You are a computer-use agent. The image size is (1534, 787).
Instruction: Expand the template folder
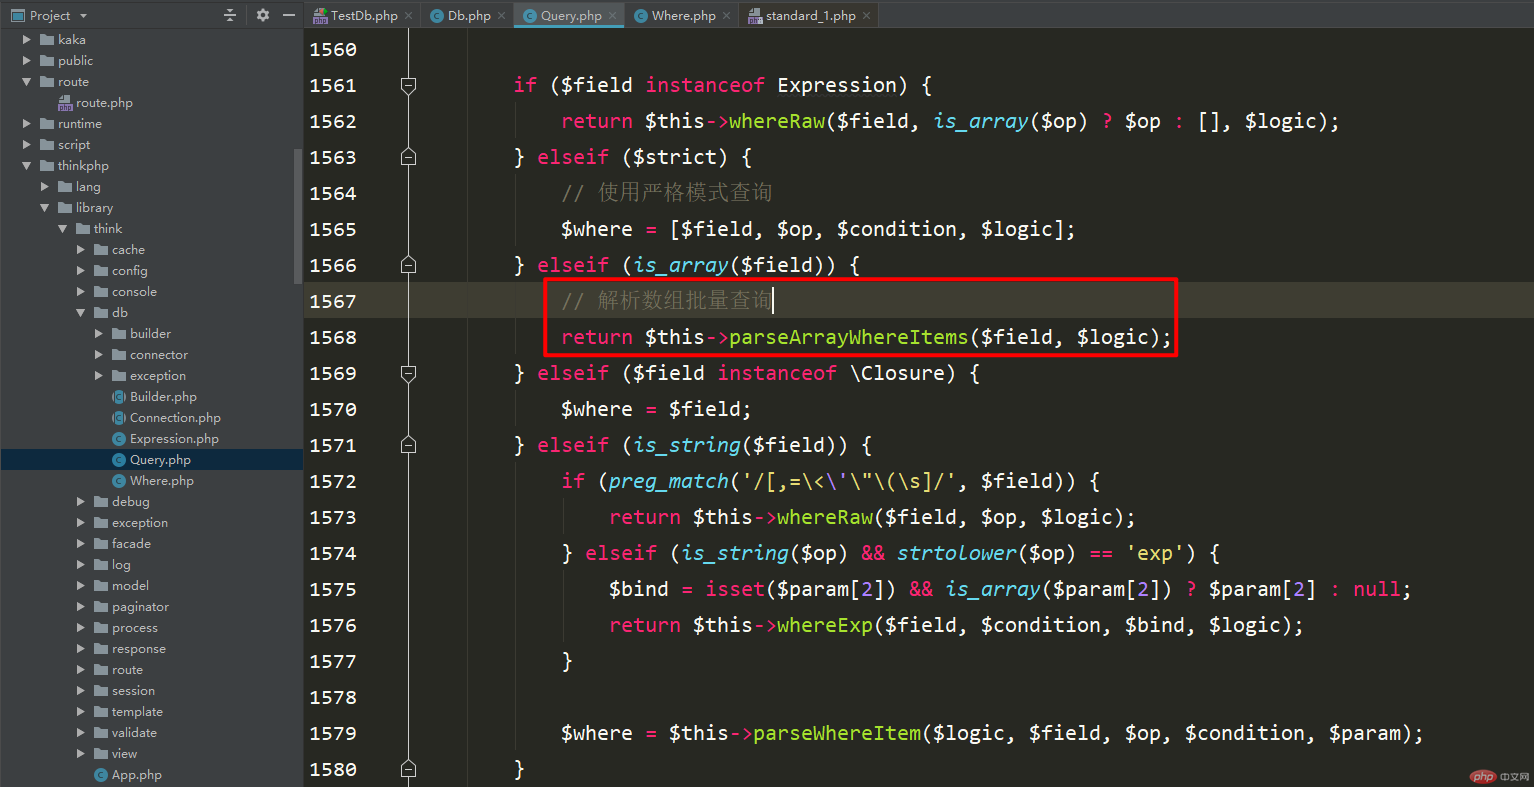click(81, 712)
